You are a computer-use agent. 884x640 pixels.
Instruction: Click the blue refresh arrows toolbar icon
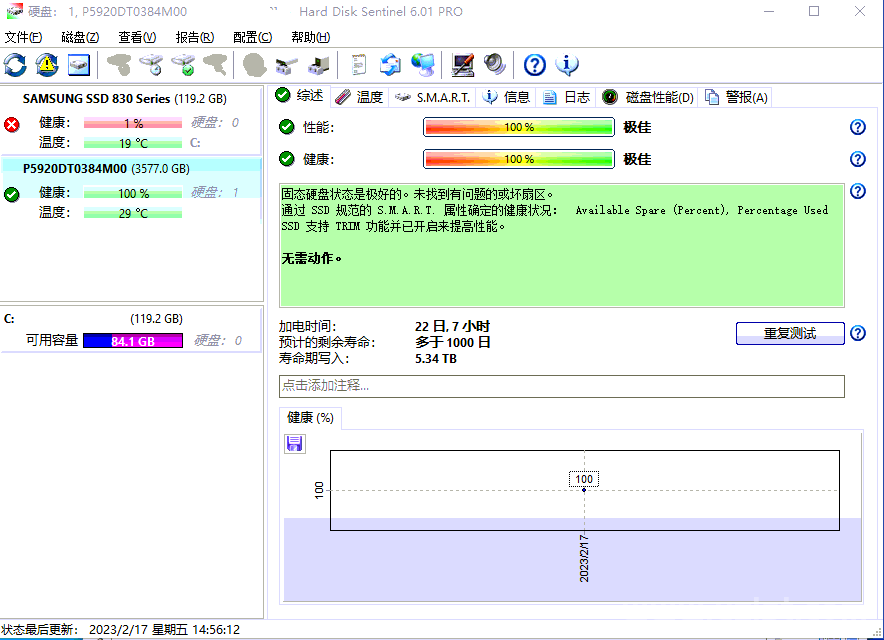(x=15, y=65)
